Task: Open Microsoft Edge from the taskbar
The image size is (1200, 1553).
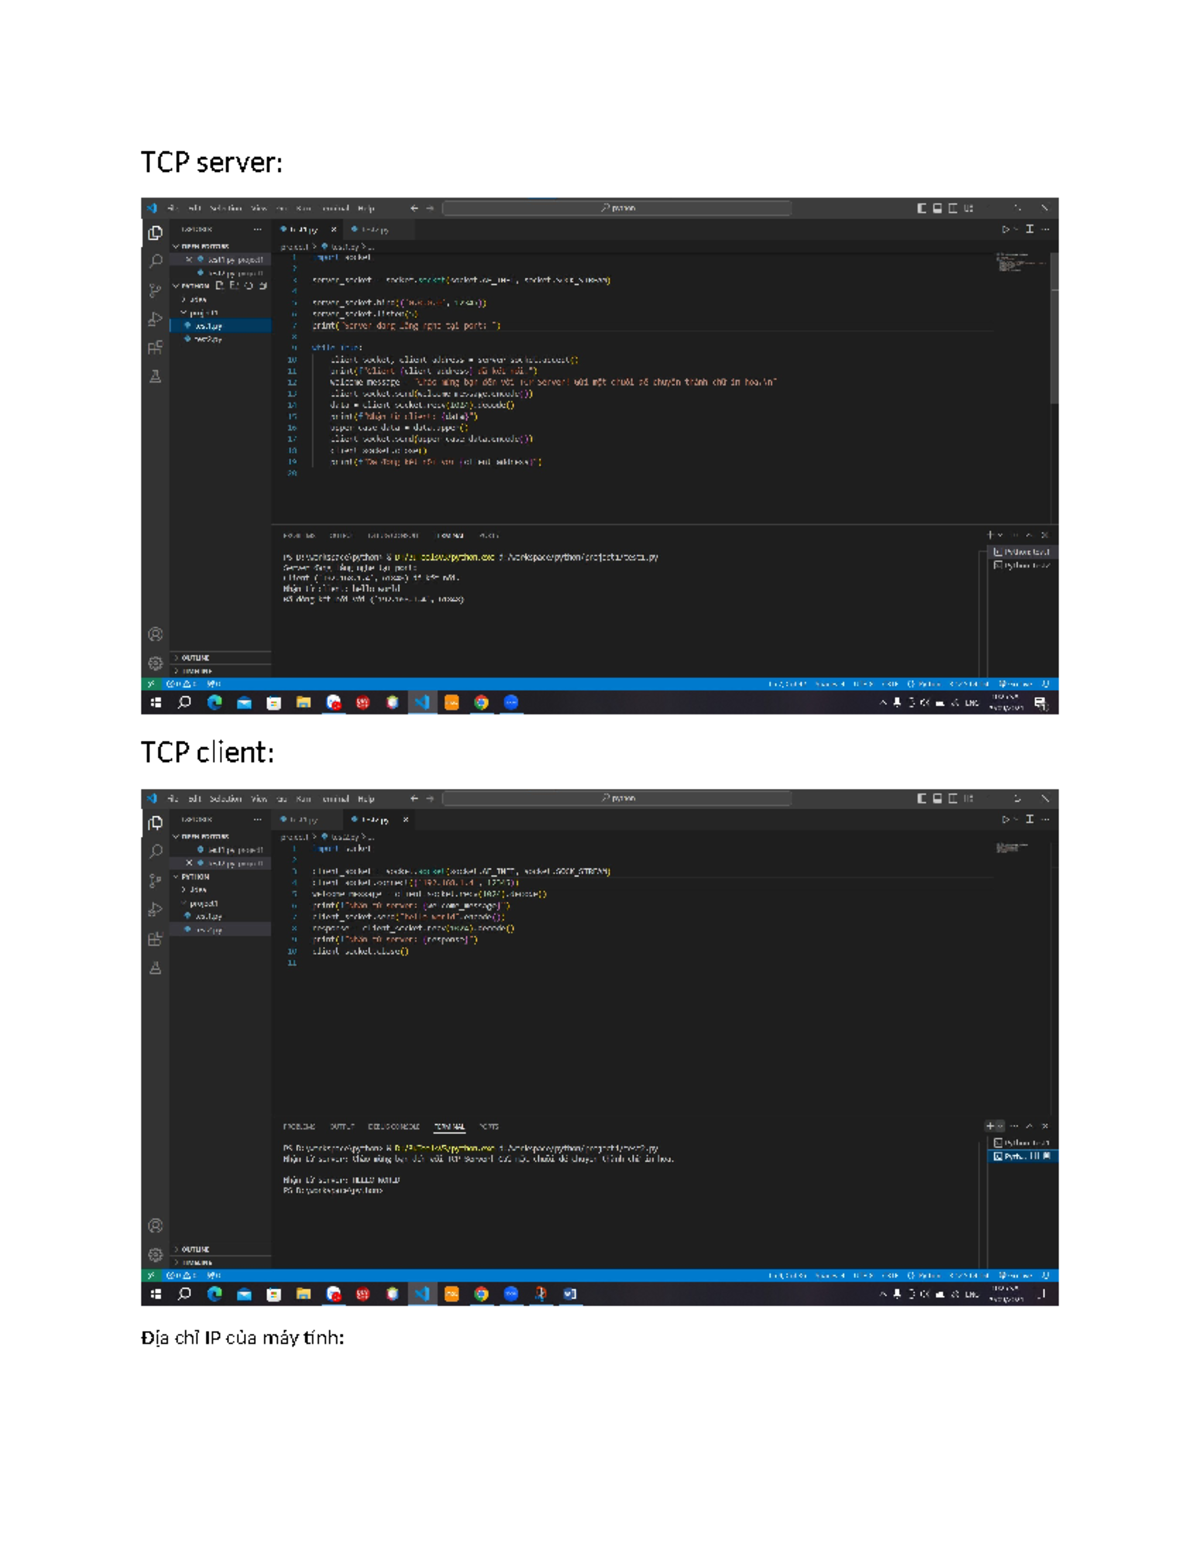Action: [214, 702]
